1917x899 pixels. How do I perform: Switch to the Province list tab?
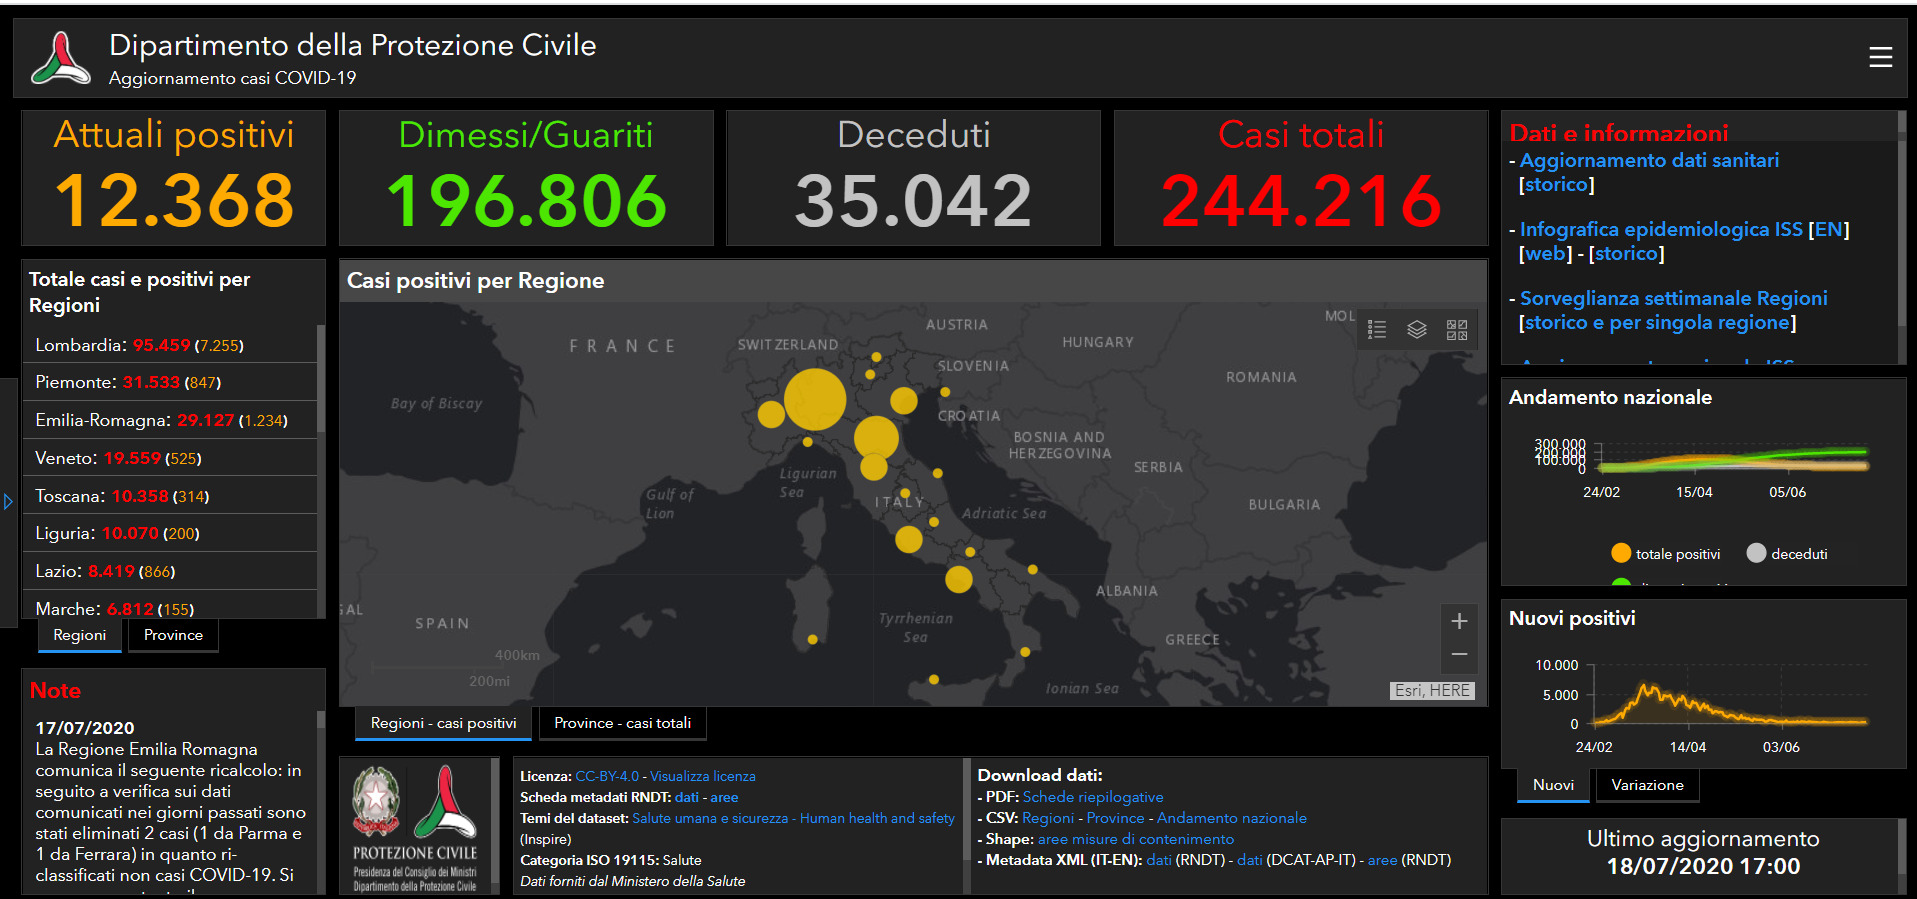173,635
